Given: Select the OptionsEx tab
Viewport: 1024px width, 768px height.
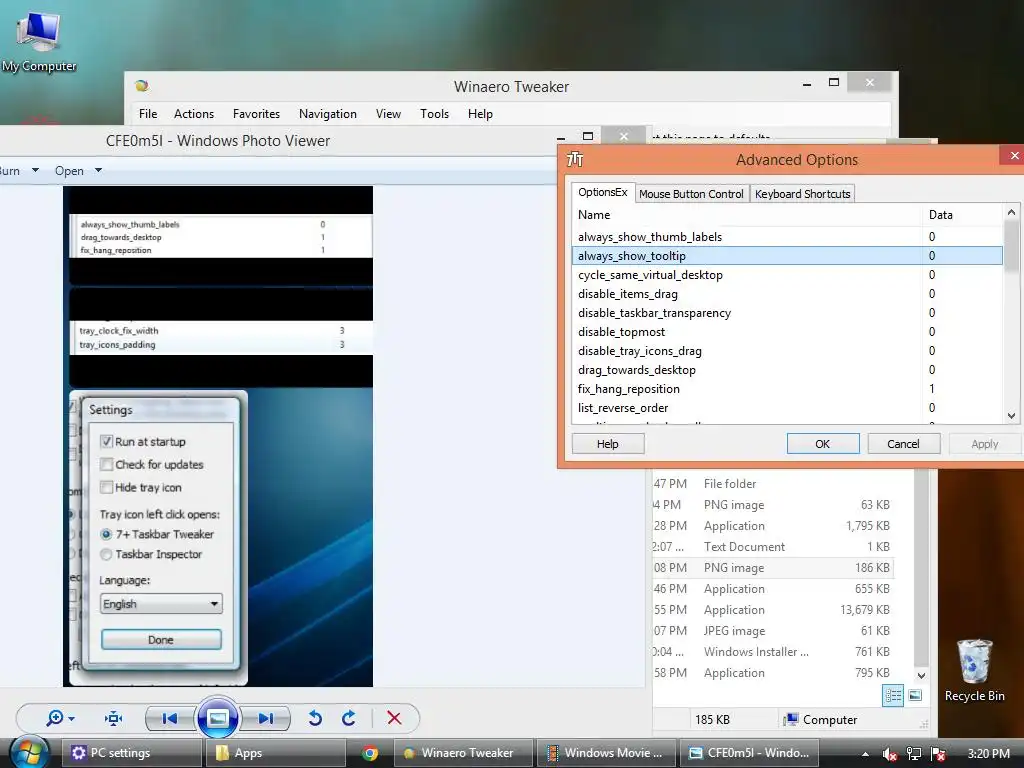Looking at the screenshot, I should (x=602, y=192).
